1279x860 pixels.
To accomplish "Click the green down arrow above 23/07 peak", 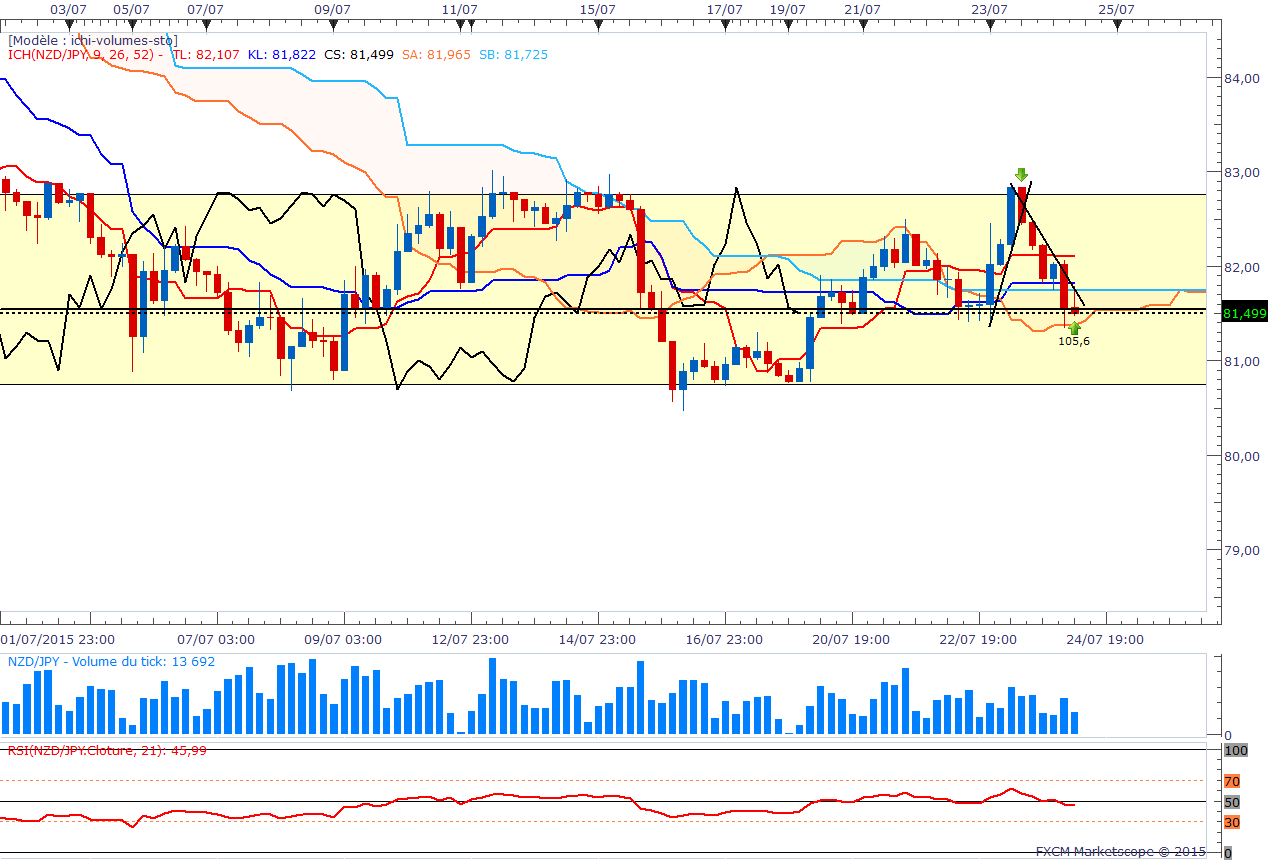I will point(1021,174).
